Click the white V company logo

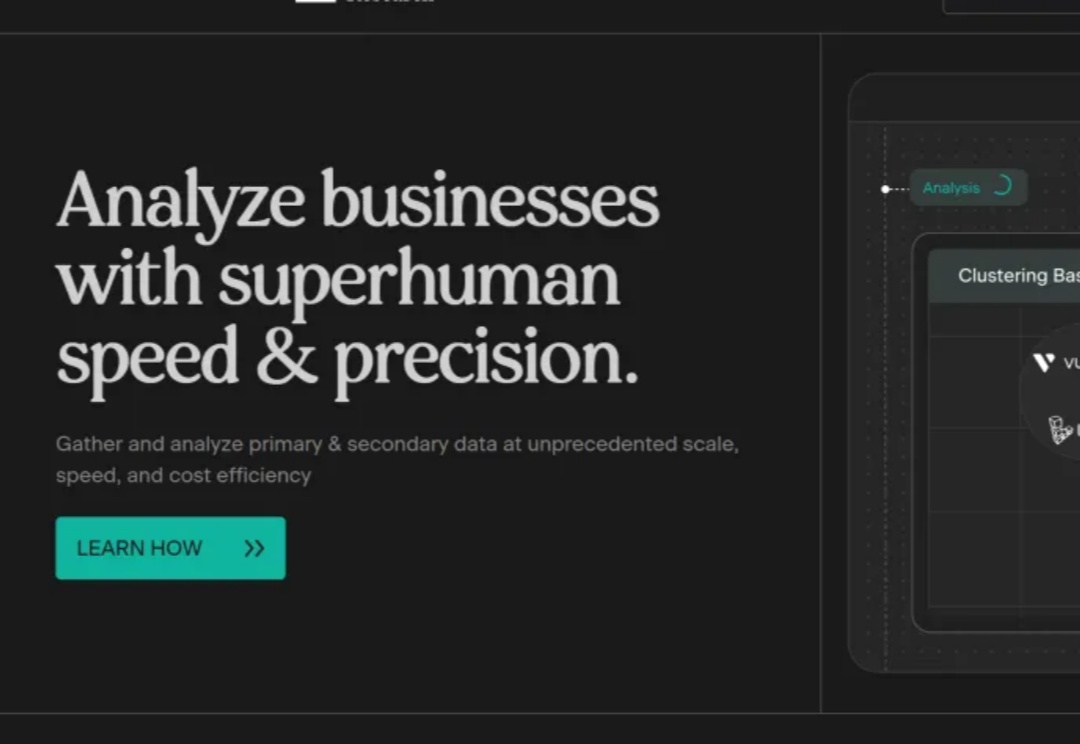[1043, 362]
